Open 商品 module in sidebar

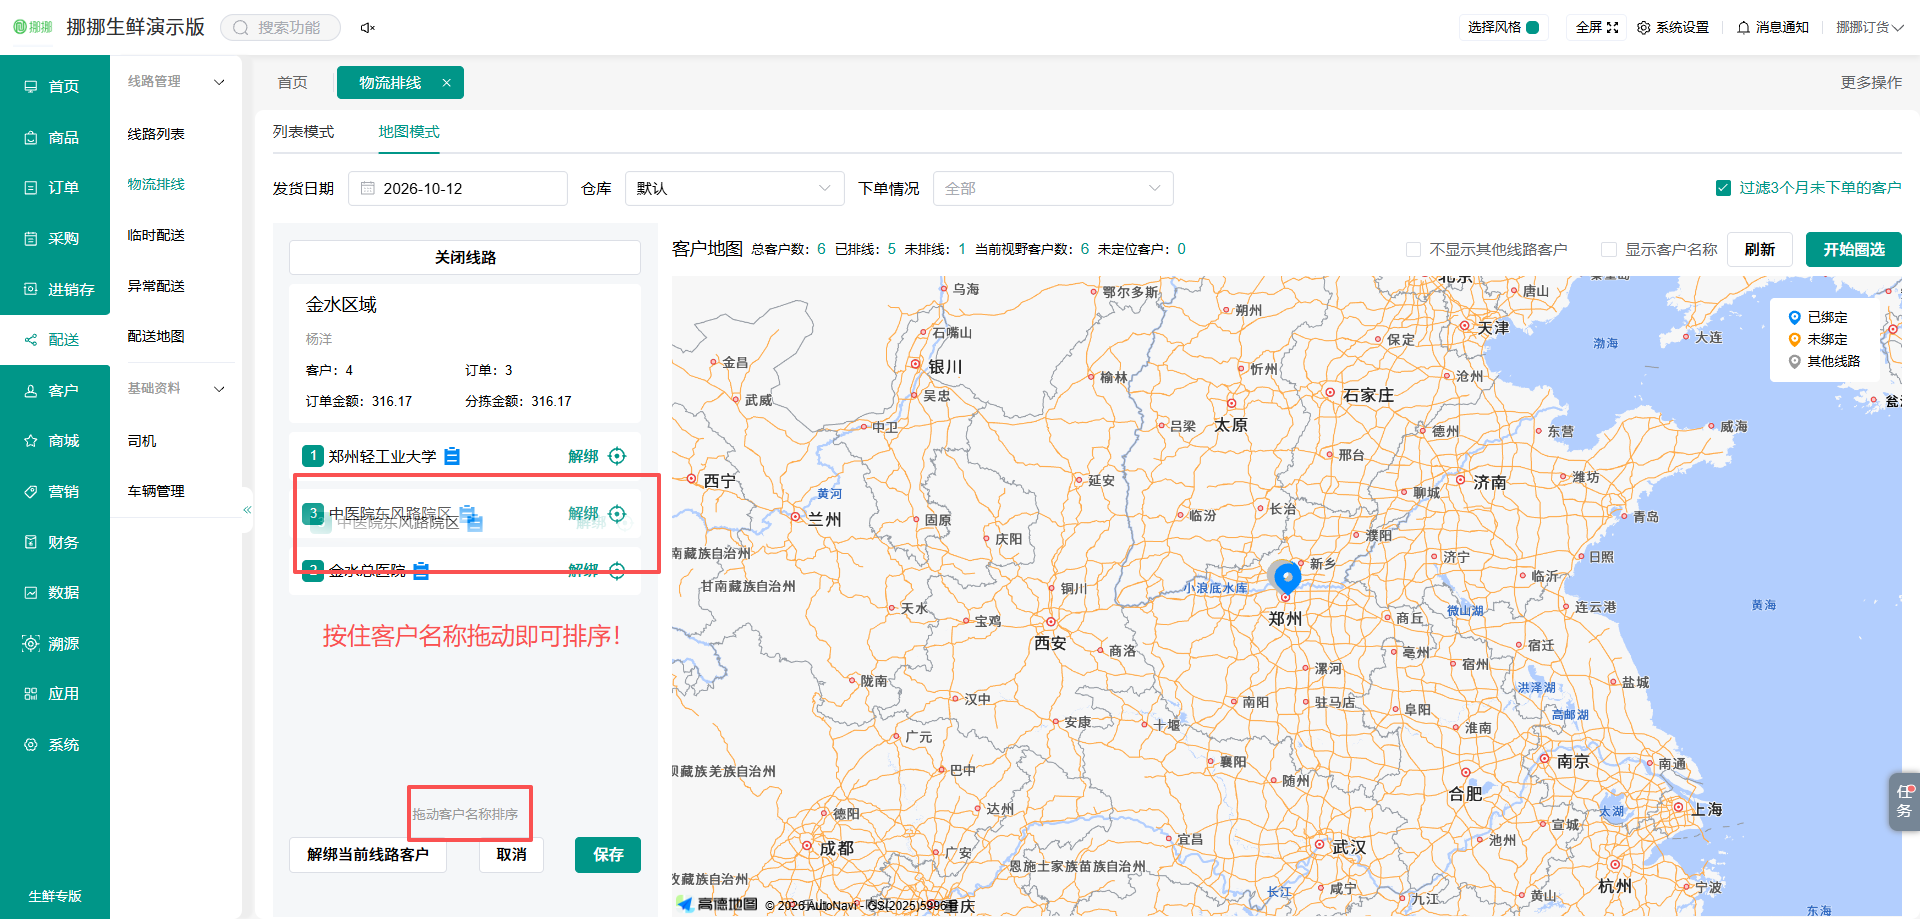coord(55,137)
